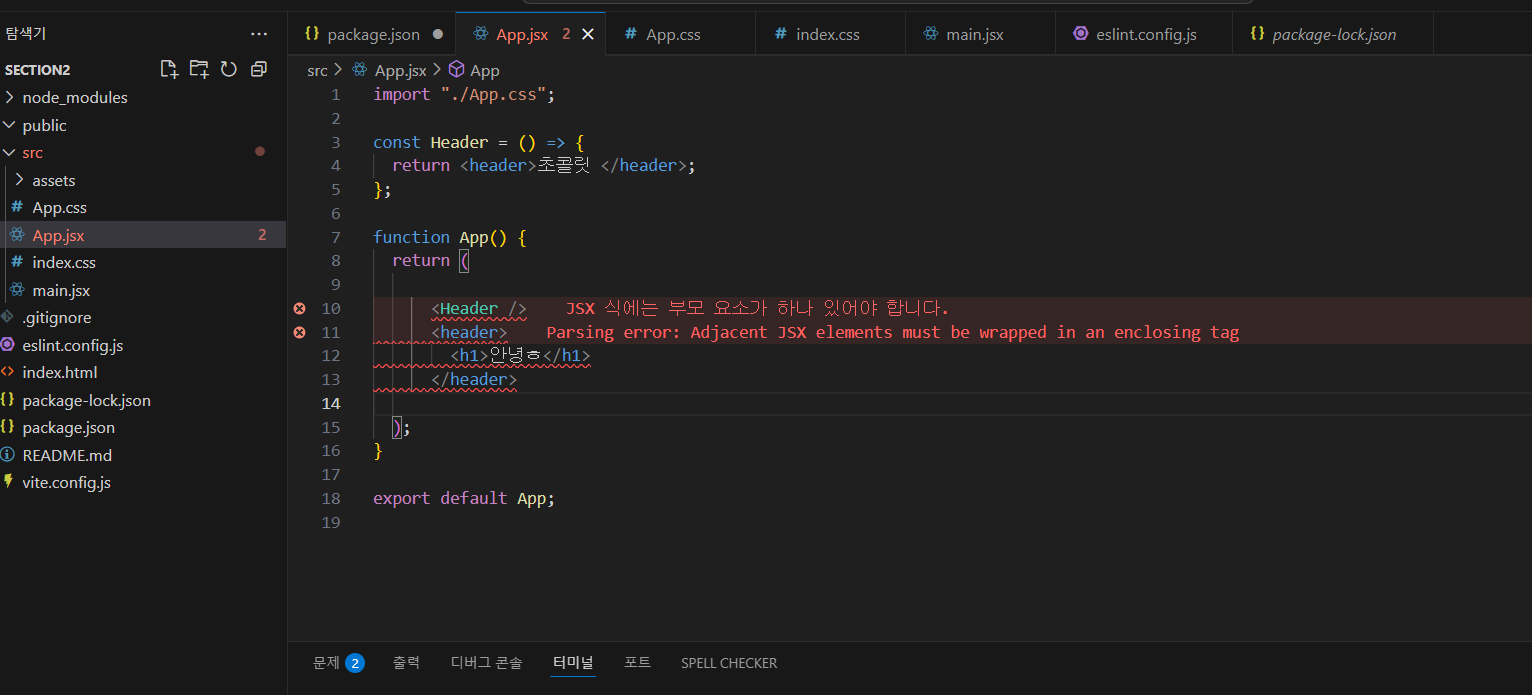The image size is (1532, 695).
Task: Click the symbol icon before App breadcrumb
Action: 456,70
